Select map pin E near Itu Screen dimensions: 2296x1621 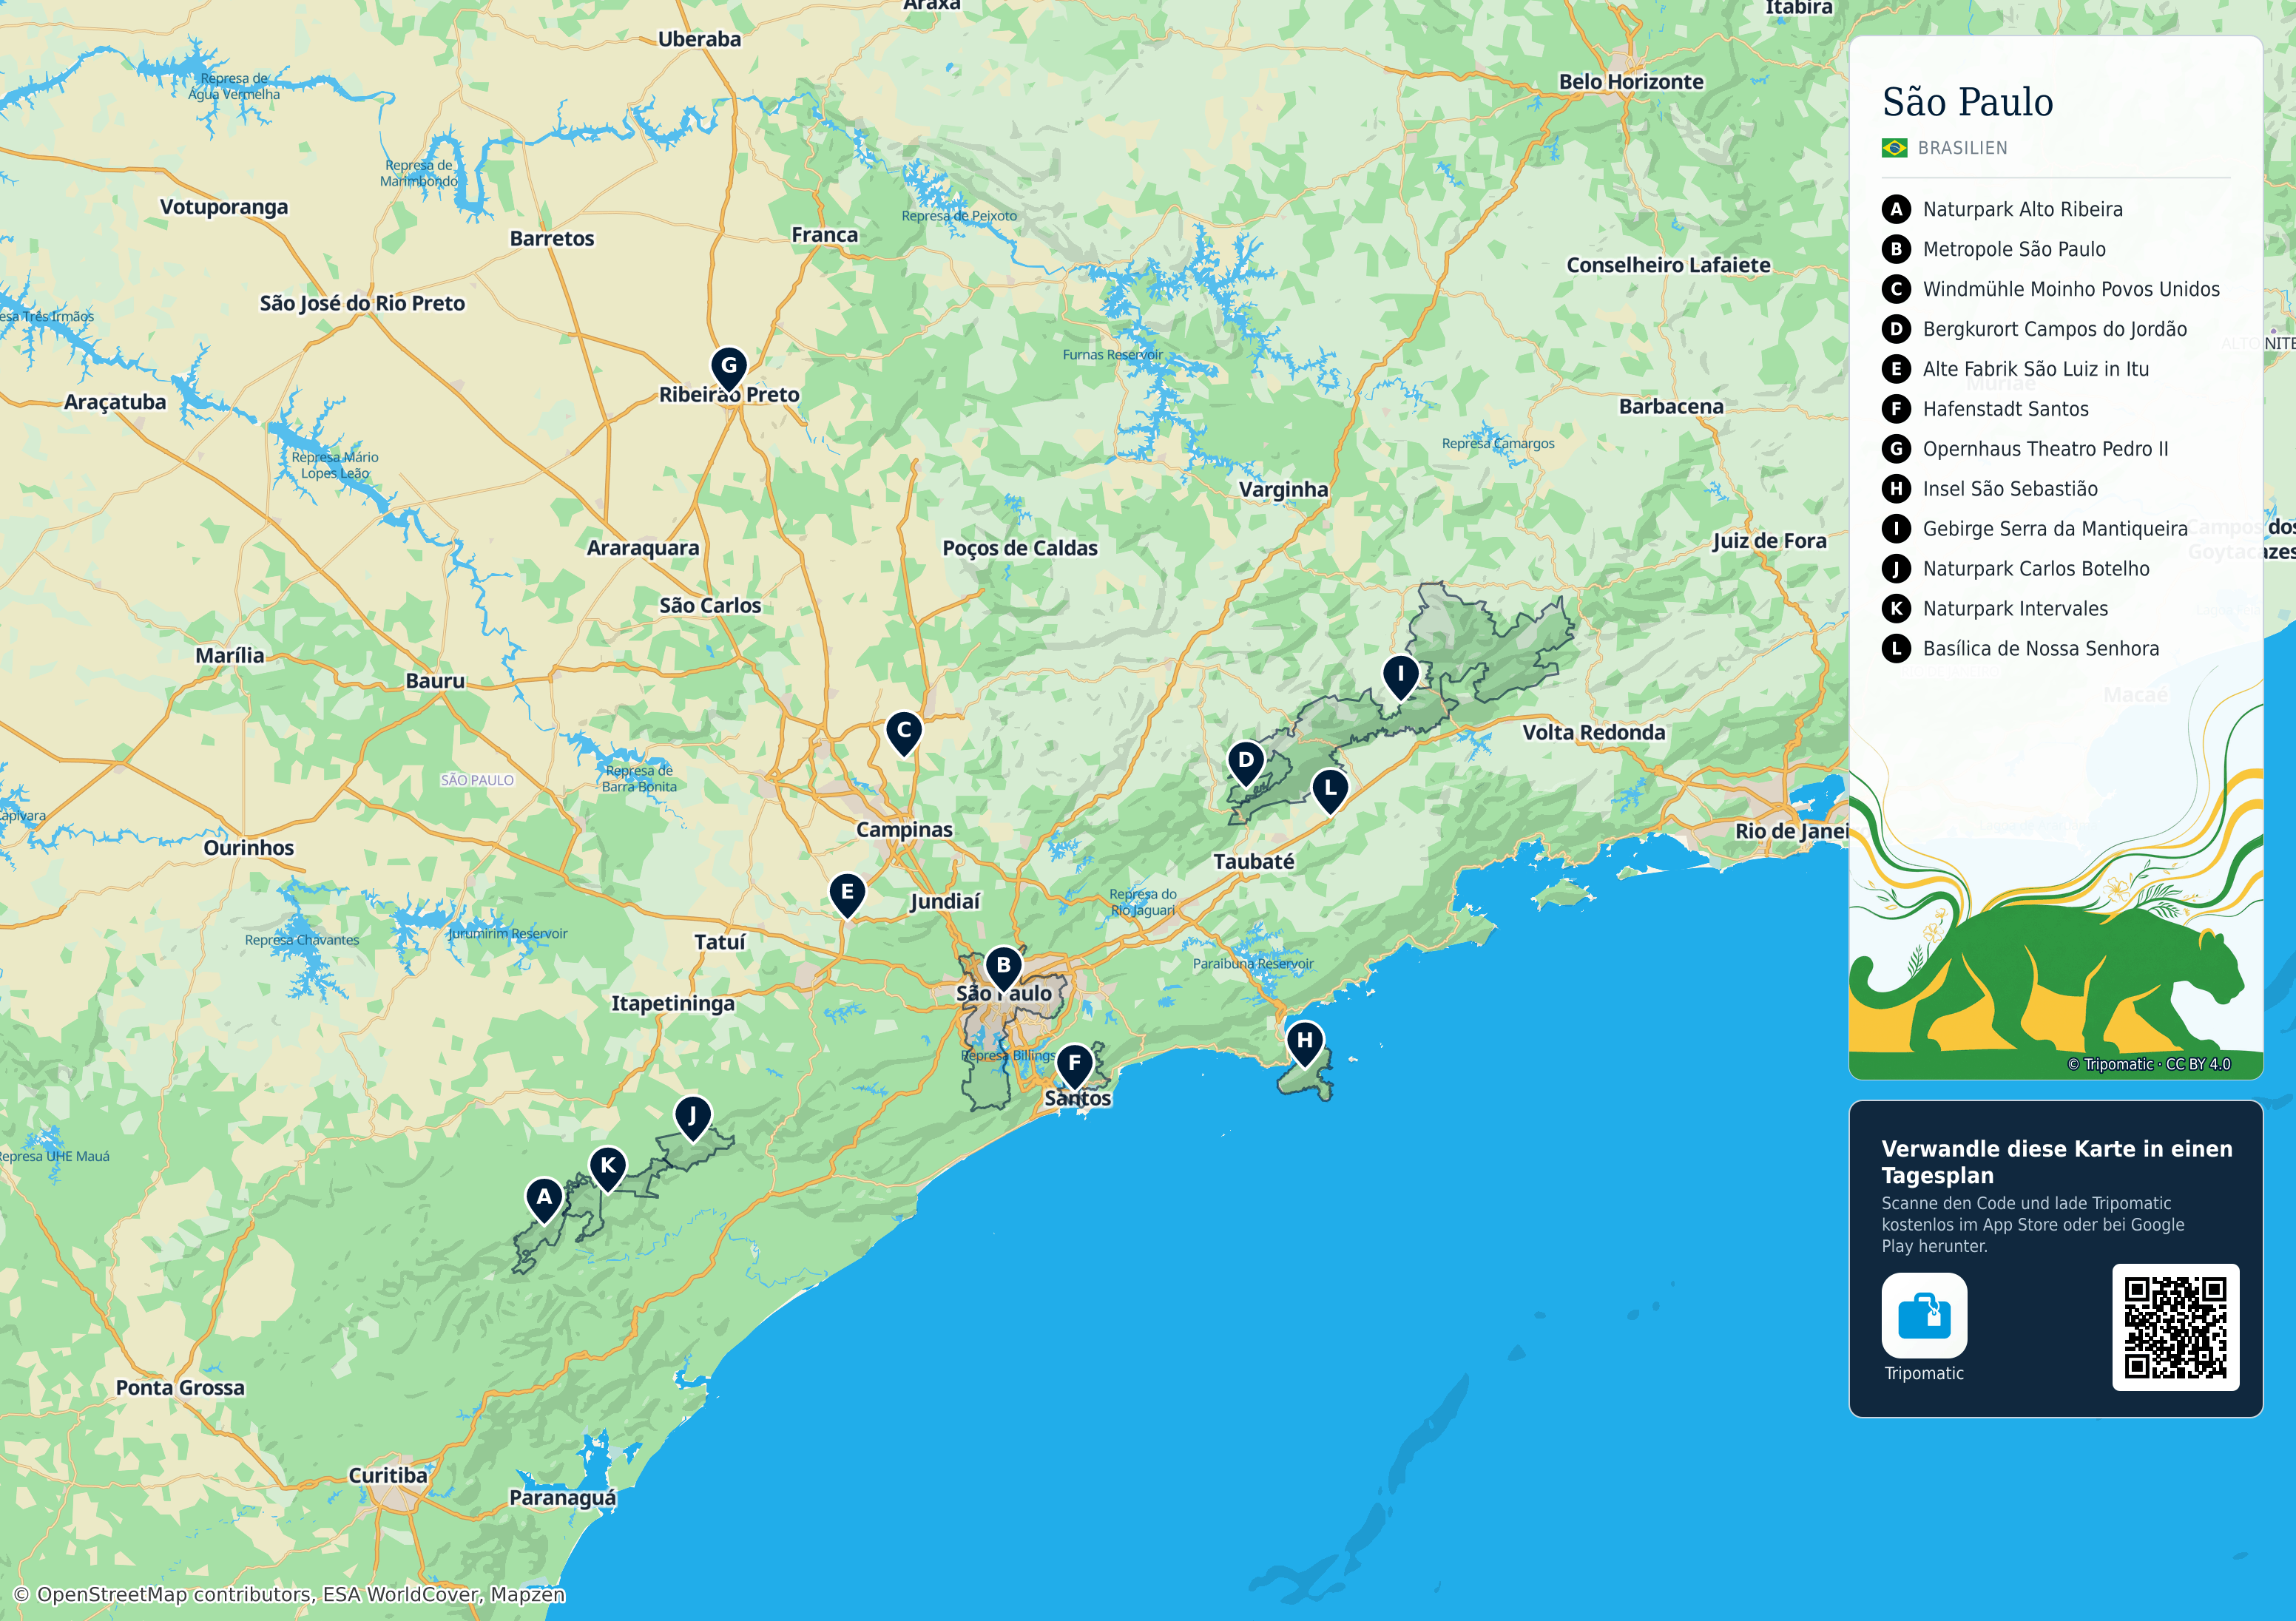click(x=847, y=894)
